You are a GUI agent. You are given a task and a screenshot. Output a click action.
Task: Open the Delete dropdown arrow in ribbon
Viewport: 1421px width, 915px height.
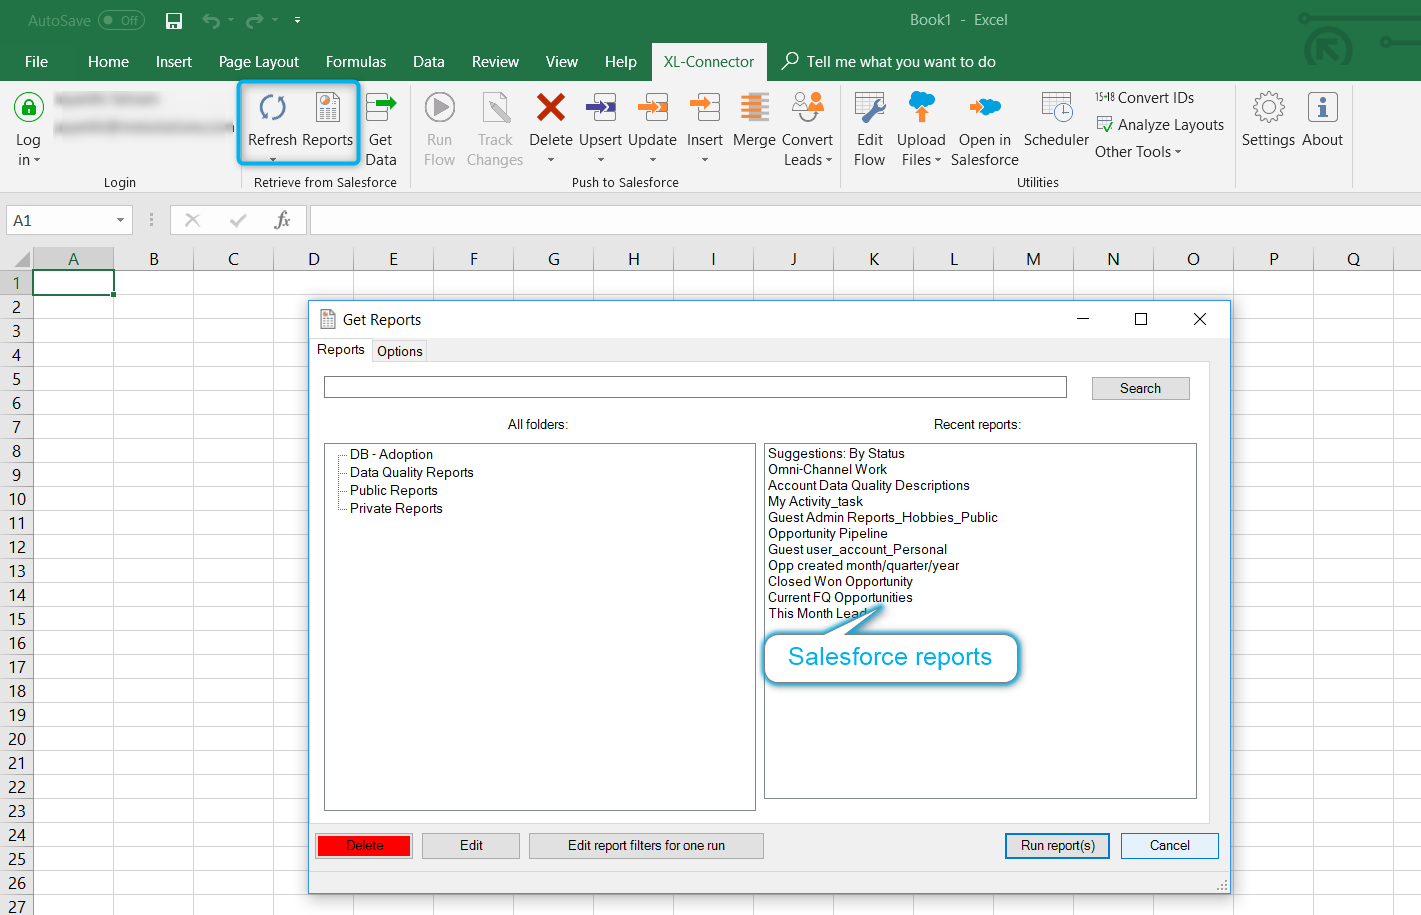click(551, 160)
